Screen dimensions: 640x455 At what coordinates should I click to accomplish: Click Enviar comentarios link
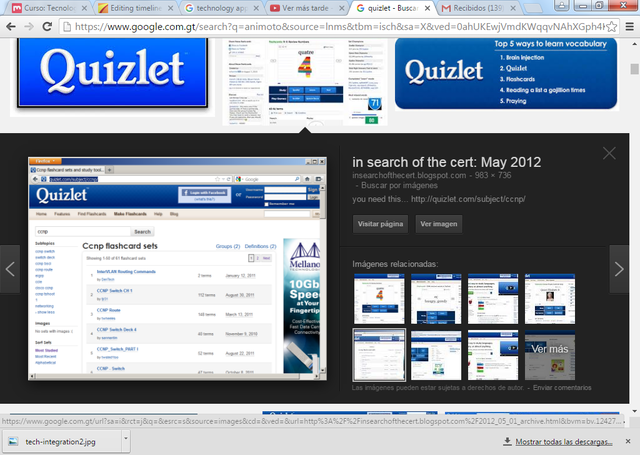pyautogui.click(x=562, y=388)
